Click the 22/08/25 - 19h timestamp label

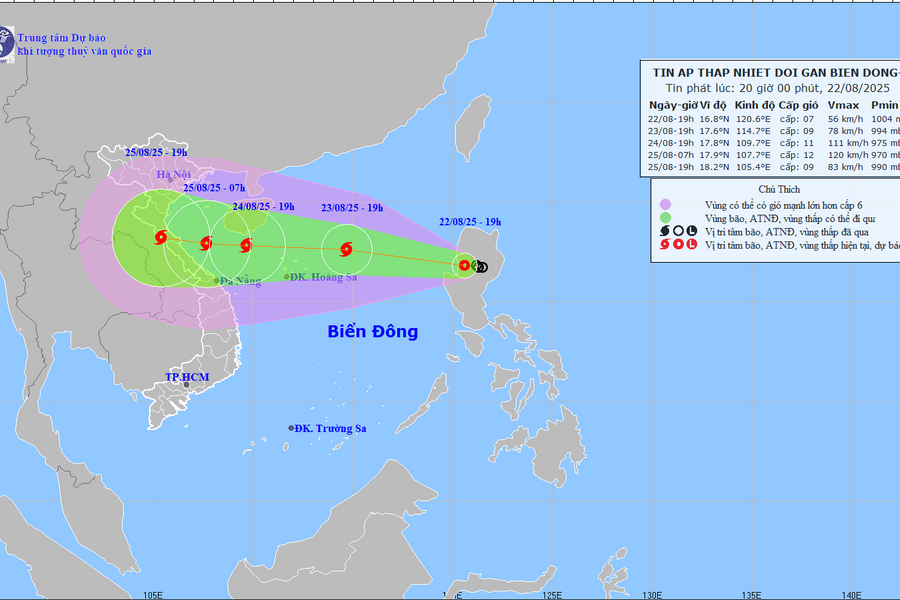click(x=469, y=221)
